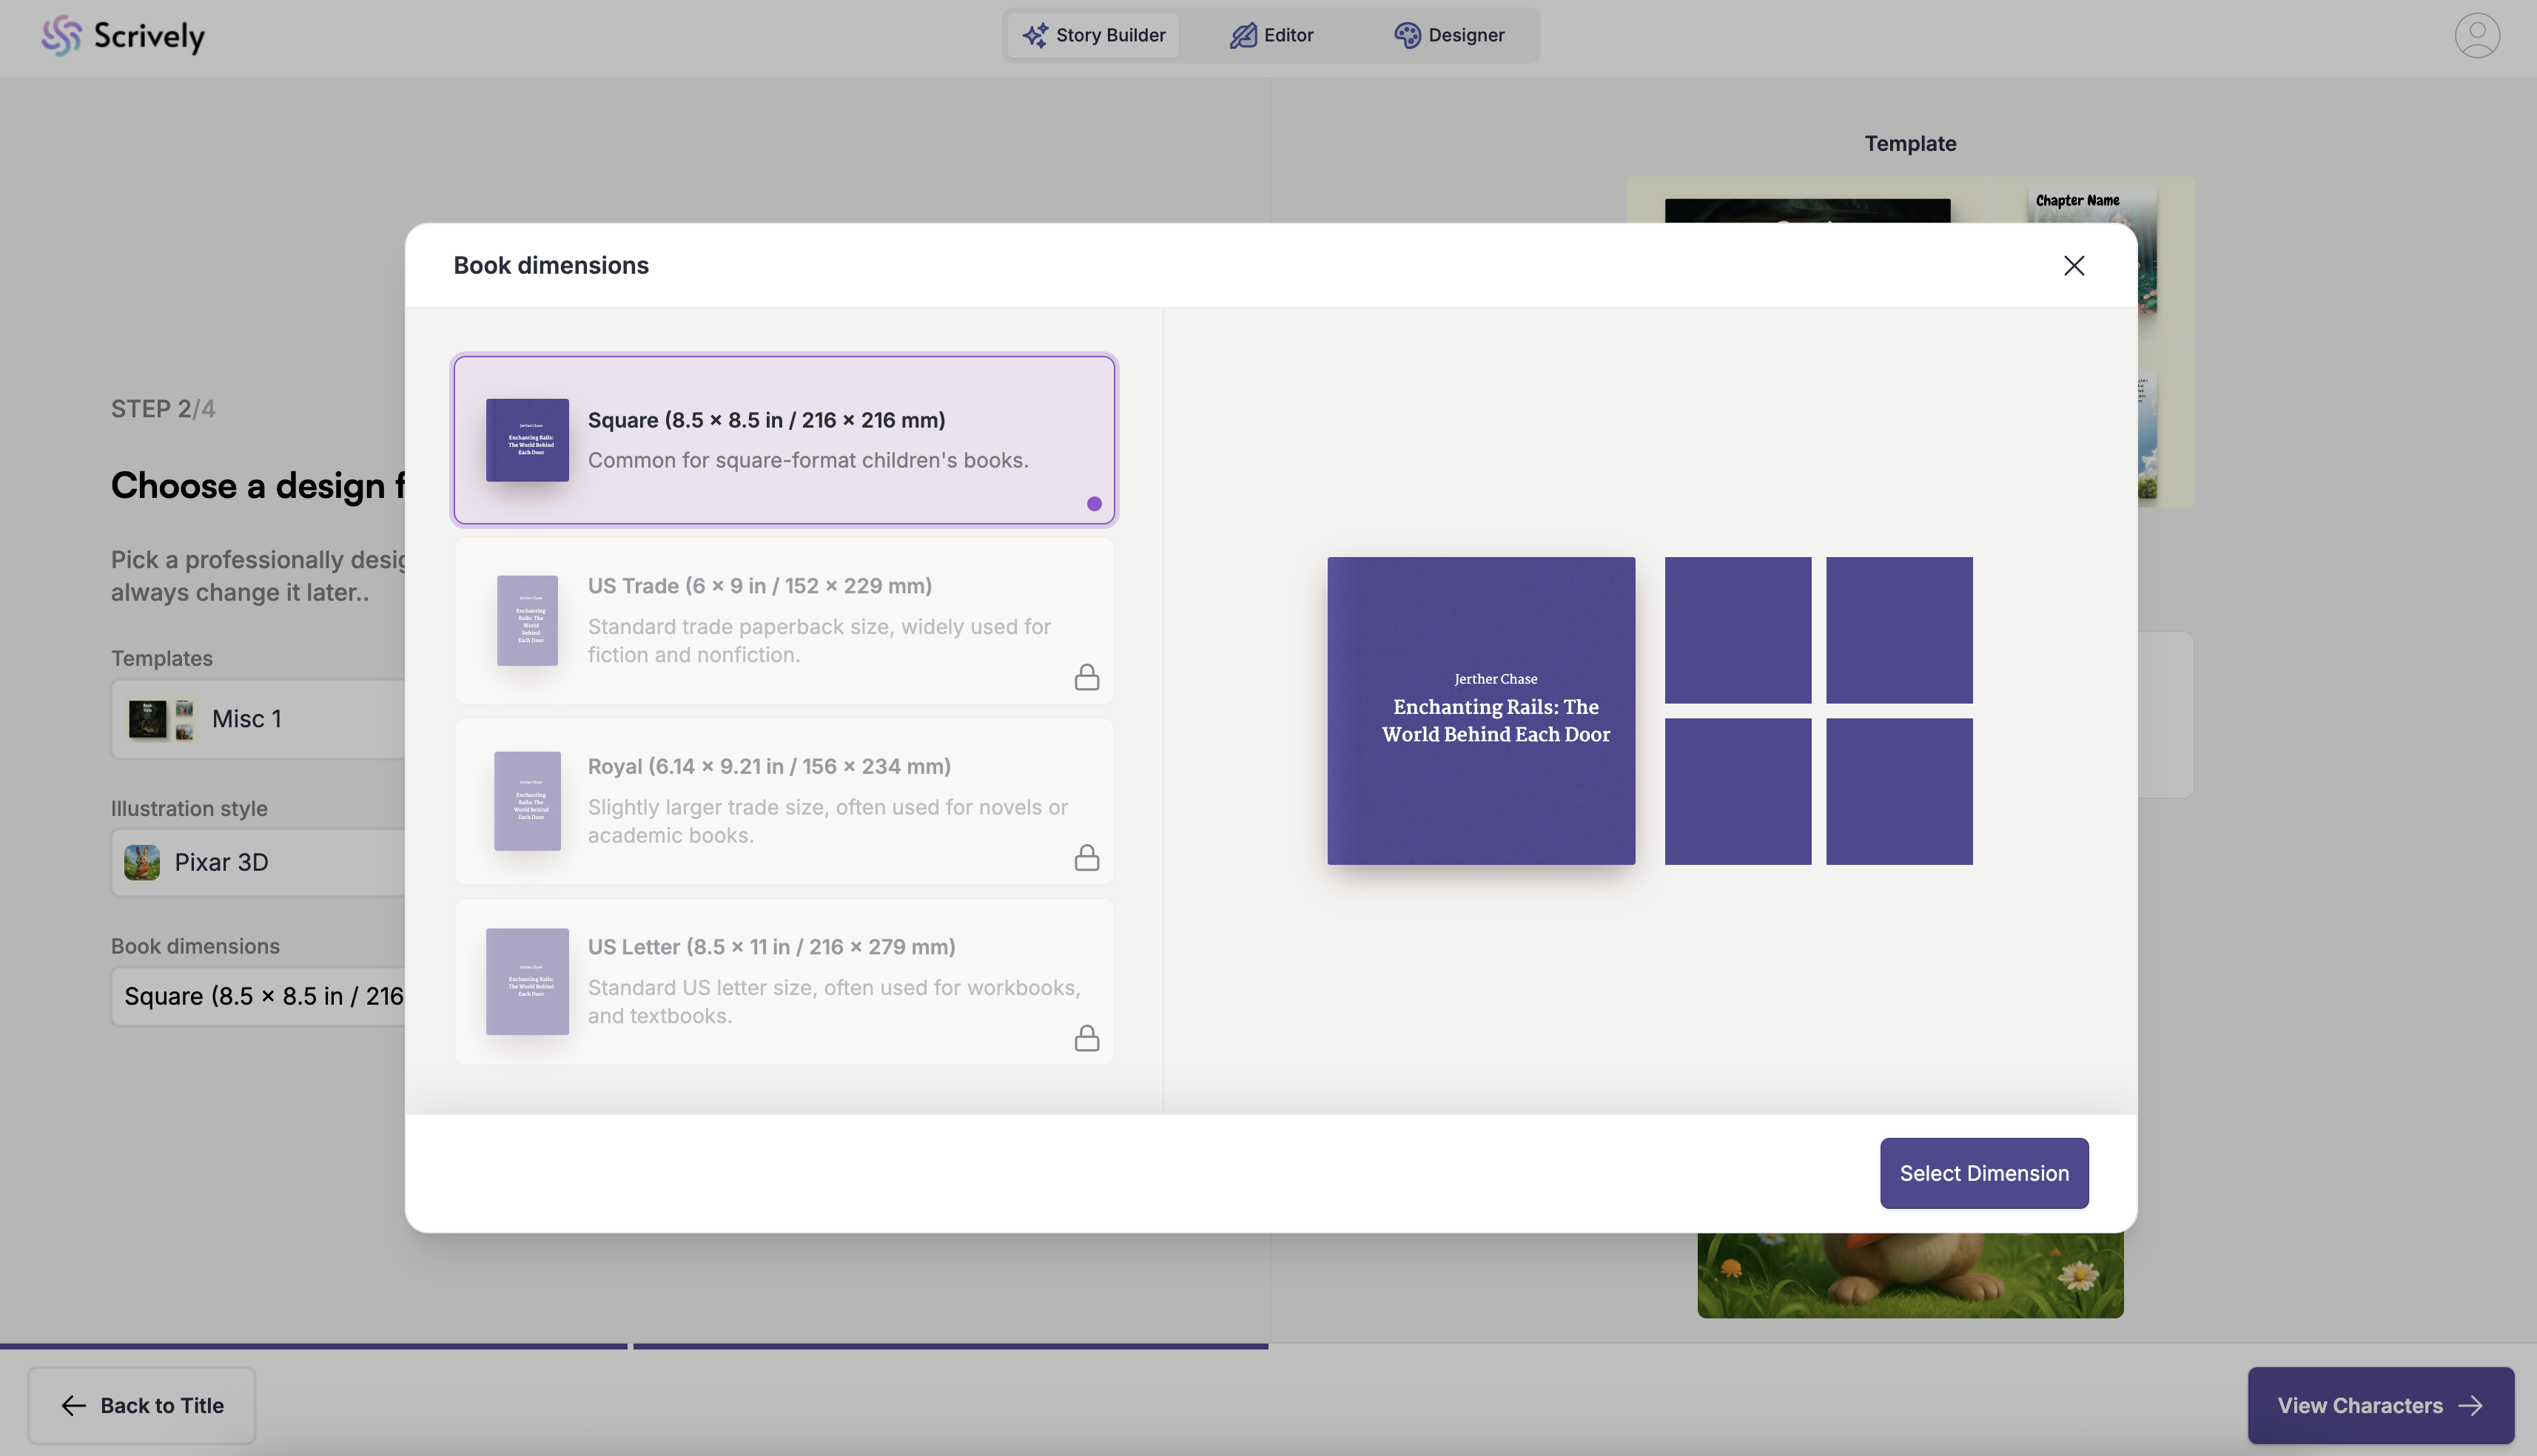Click the lock icon on US Trade
Screen dimensions: 2537x1456
[x=1086, y=678]
